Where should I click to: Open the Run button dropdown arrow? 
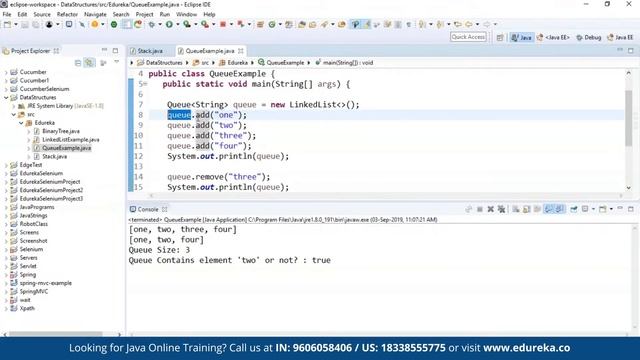coord(177,24)
